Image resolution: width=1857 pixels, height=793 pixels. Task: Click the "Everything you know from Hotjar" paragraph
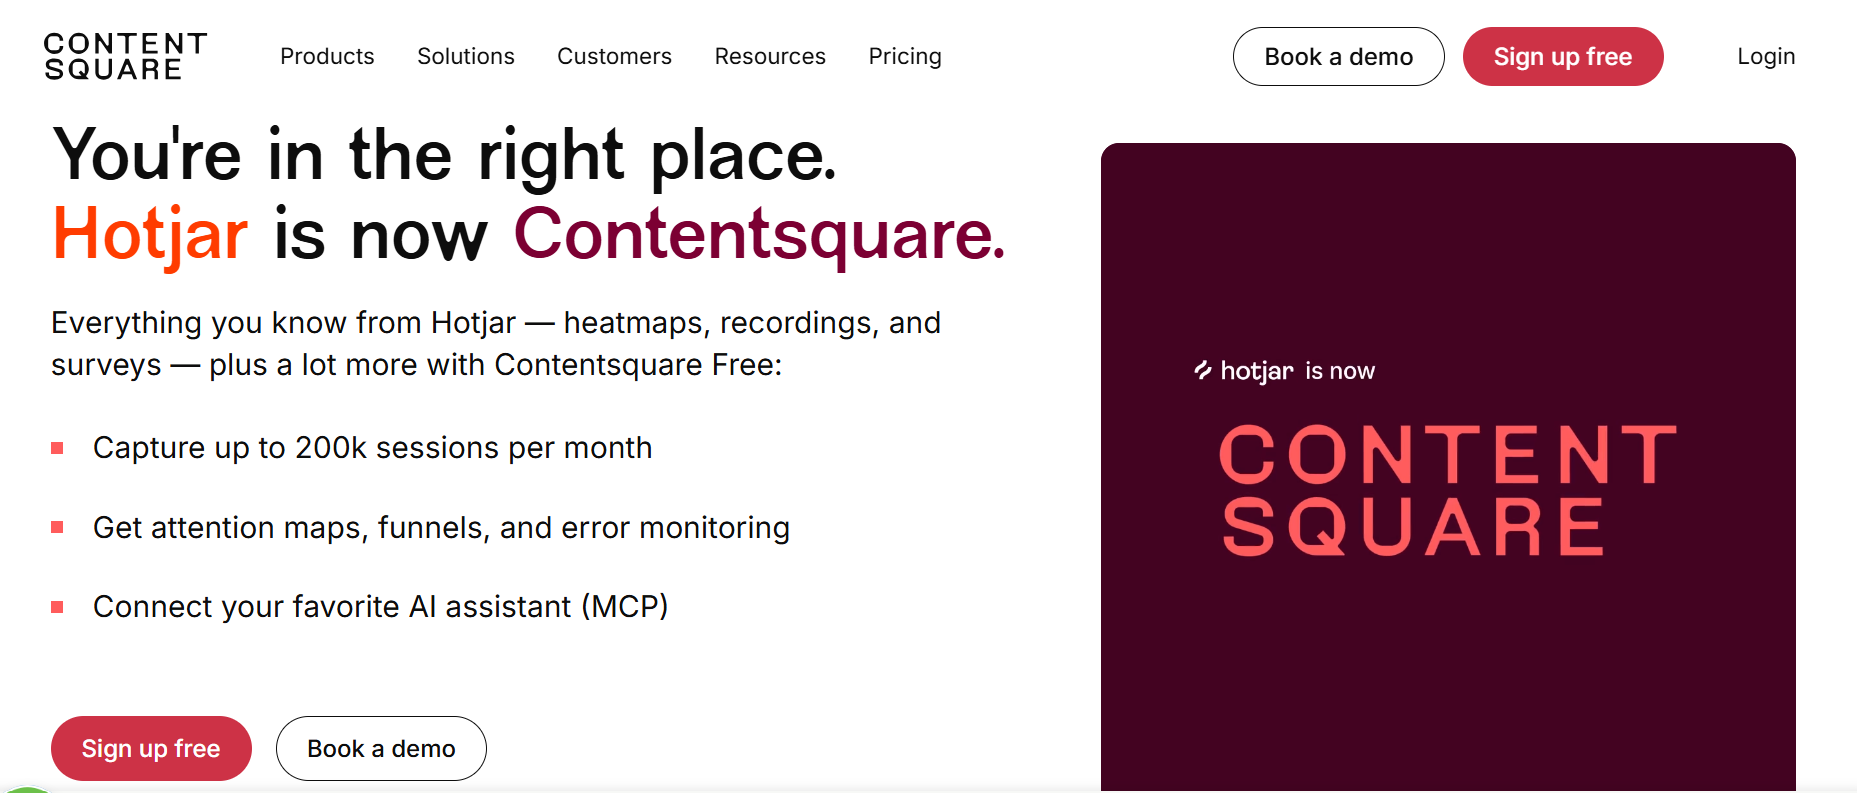[496, 343]
